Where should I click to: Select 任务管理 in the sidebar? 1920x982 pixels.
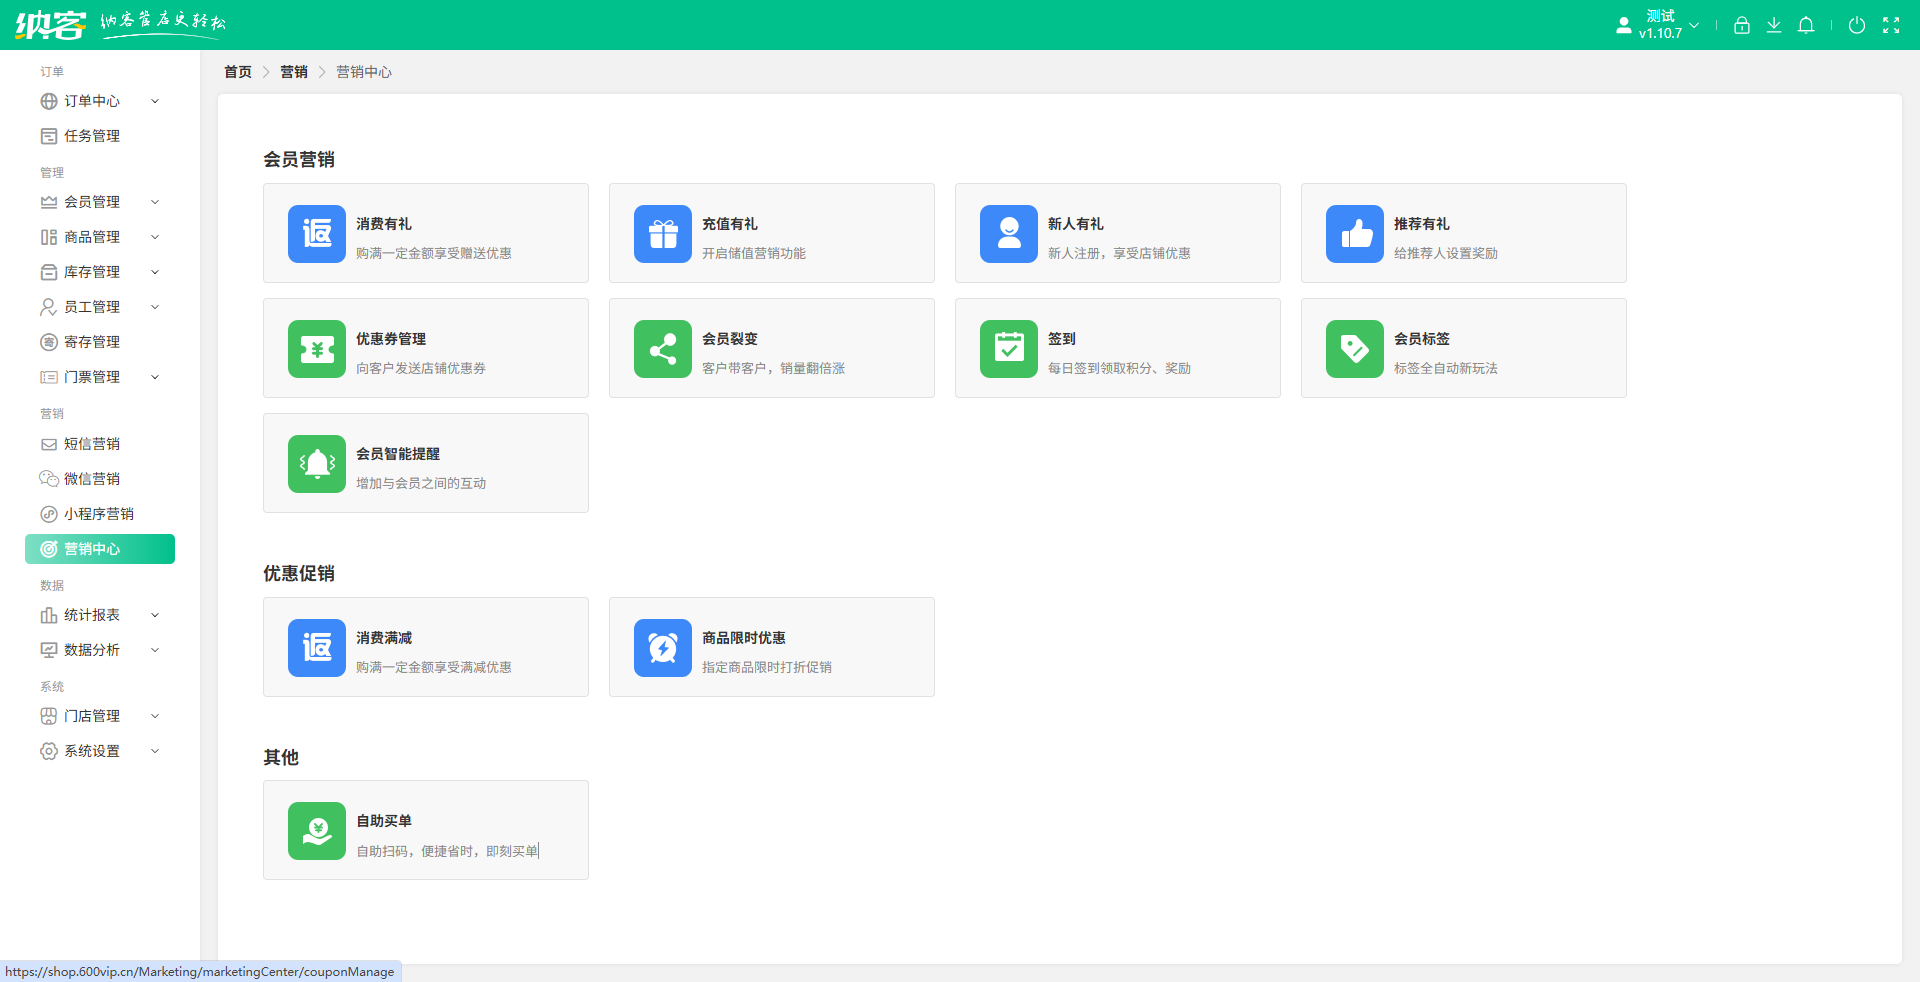point(92,136)
